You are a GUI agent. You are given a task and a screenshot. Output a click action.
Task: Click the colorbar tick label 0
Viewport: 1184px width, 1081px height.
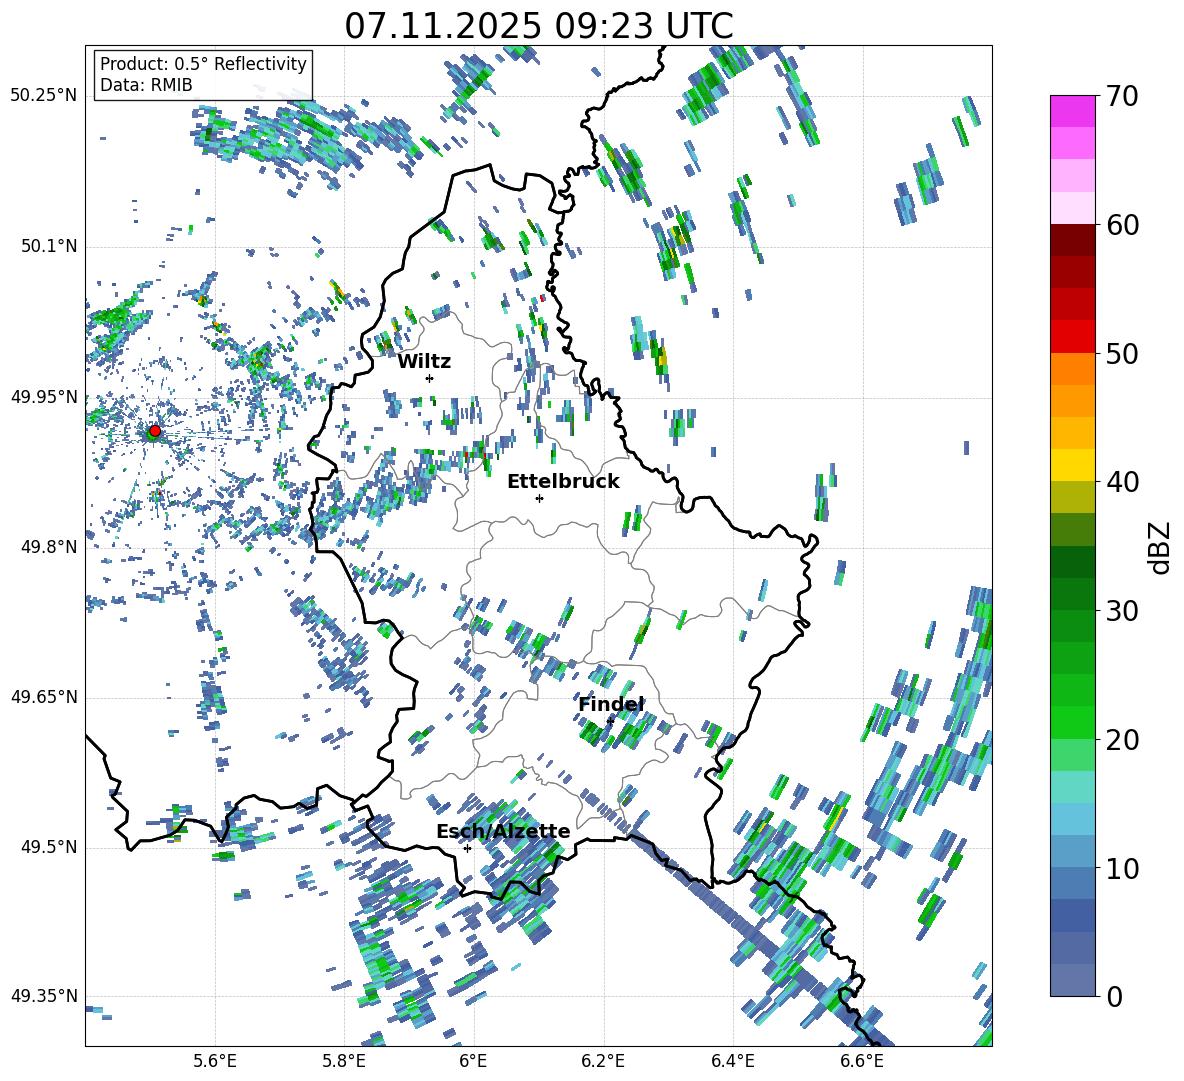pos(1114,996)
